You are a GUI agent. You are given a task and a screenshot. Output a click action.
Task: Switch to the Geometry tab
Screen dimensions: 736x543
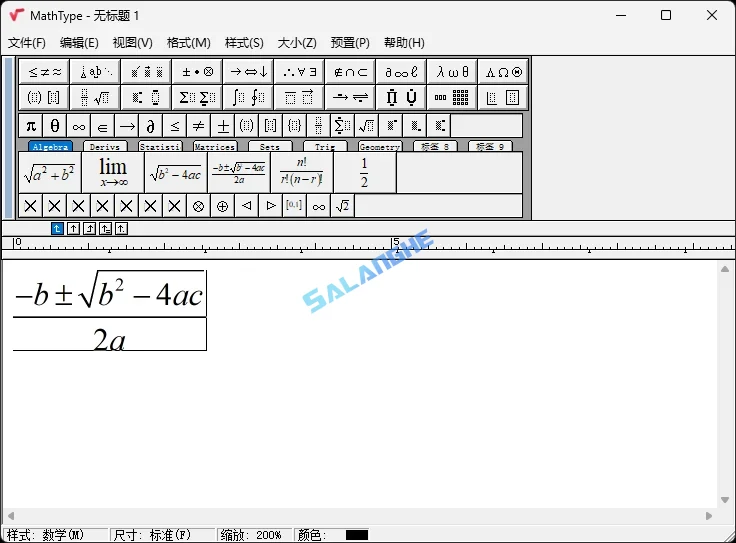coord(380,146)
